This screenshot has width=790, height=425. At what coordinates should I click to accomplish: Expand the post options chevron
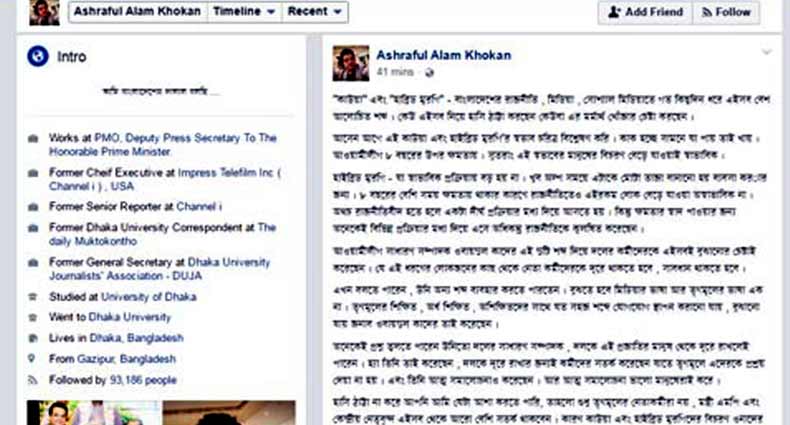(x=766, y=52)
